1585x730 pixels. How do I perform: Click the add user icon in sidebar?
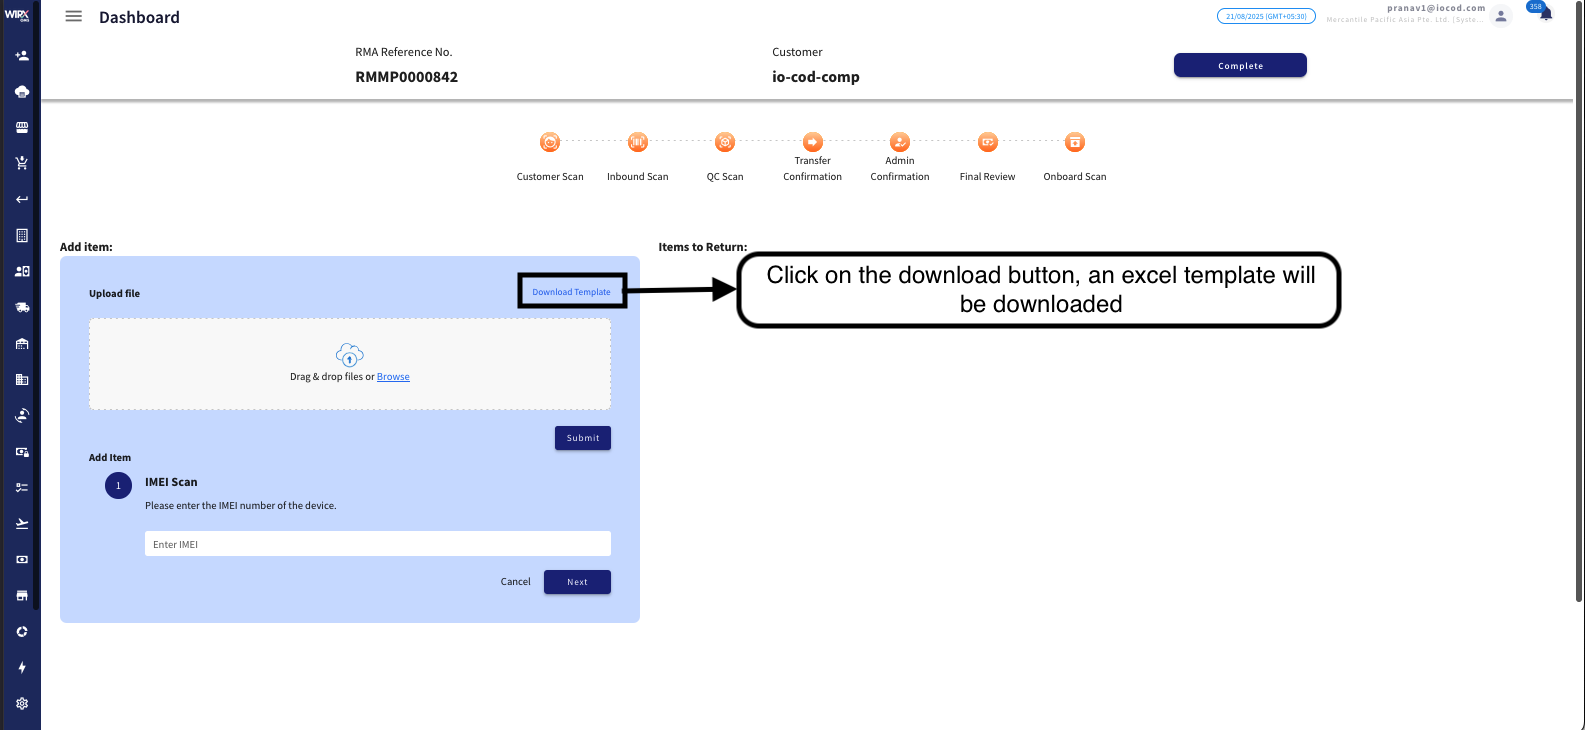(22, 56)
